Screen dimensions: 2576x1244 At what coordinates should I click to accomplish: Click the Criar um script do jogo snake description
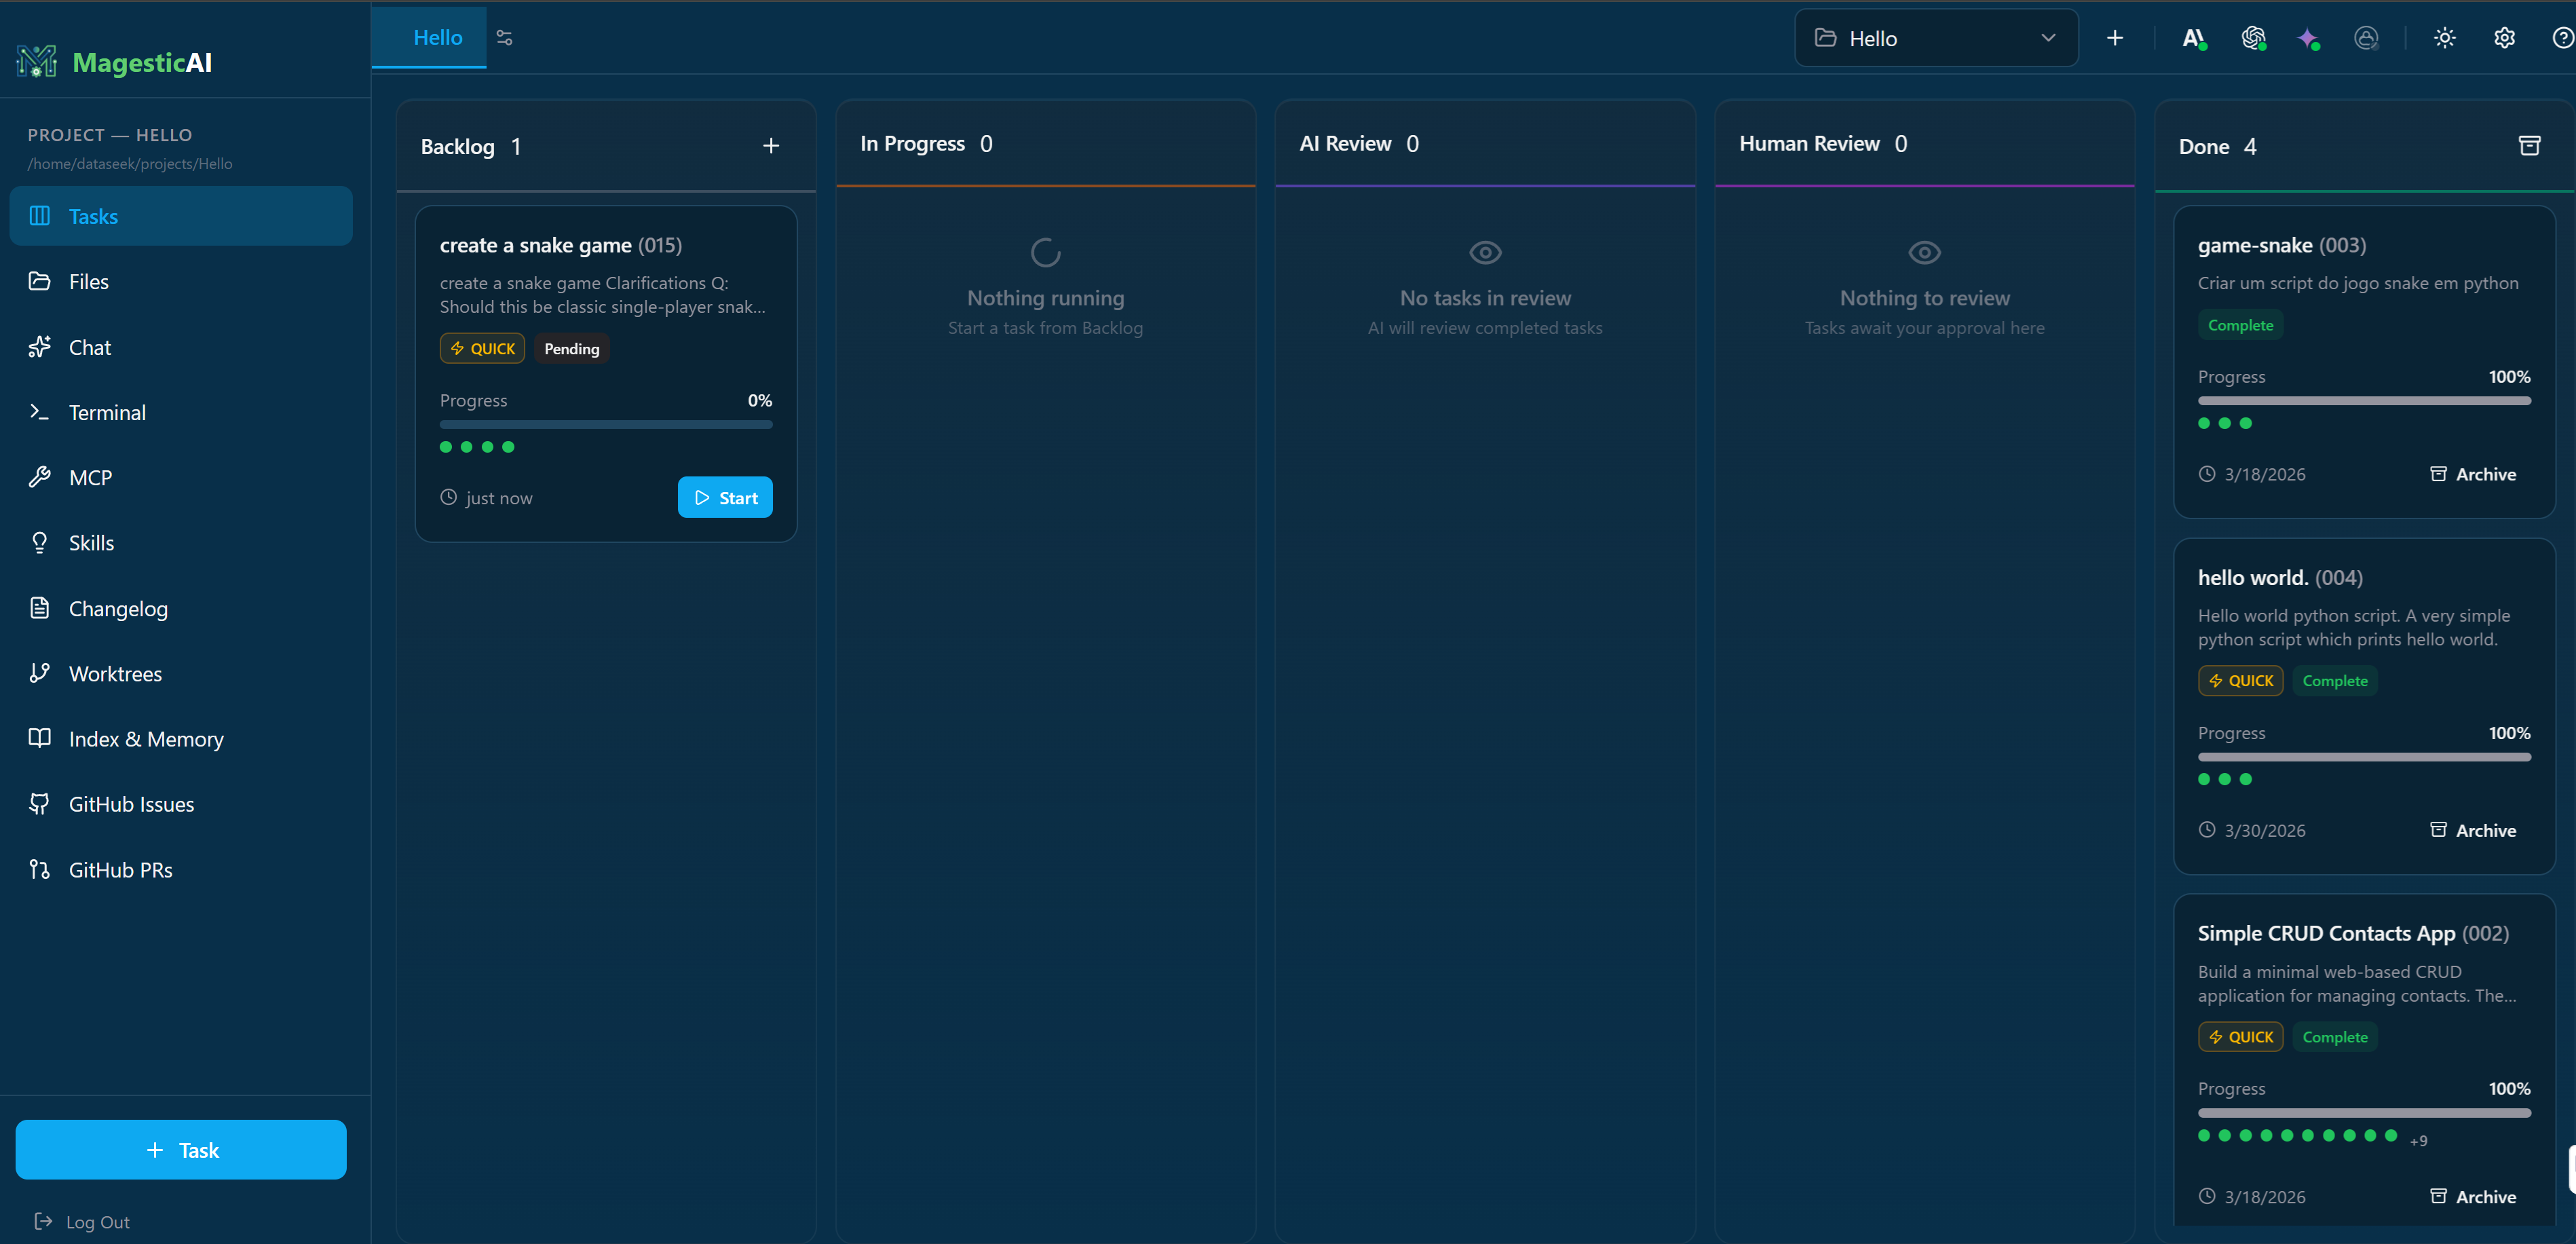(x=2358, y=283)
